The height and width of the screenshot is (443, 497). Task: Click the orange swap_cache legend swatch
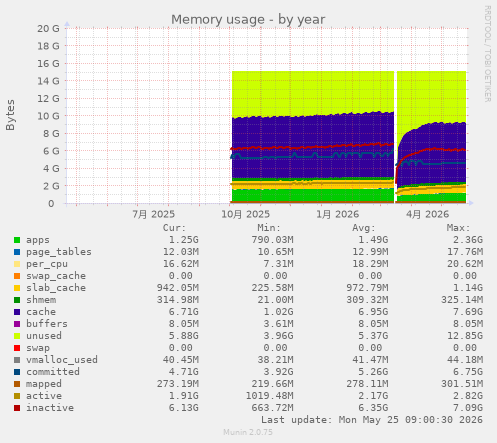[x=17, y=276]
